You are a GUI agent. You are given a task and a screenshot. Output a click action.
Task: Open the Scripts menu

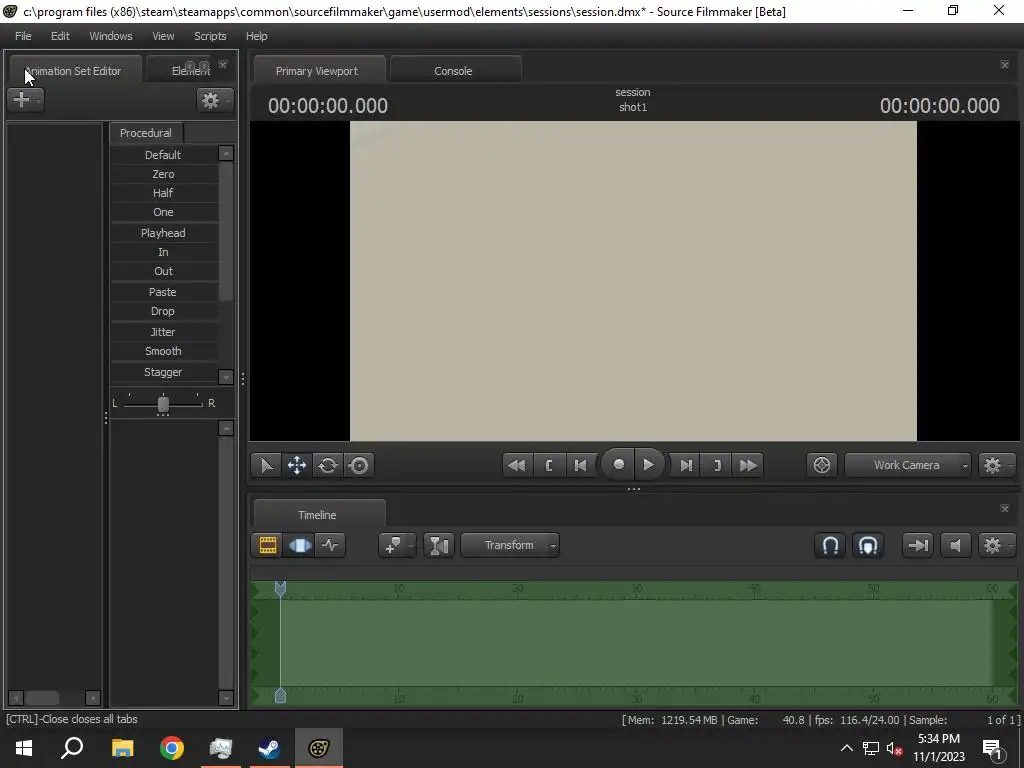[210, 36]
